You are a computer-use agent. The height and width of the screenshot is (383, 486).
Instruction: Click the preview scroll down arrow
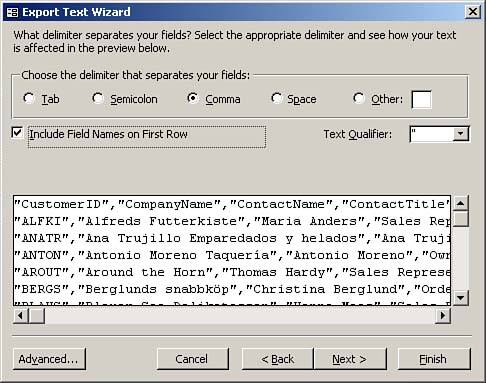(460, 298)
